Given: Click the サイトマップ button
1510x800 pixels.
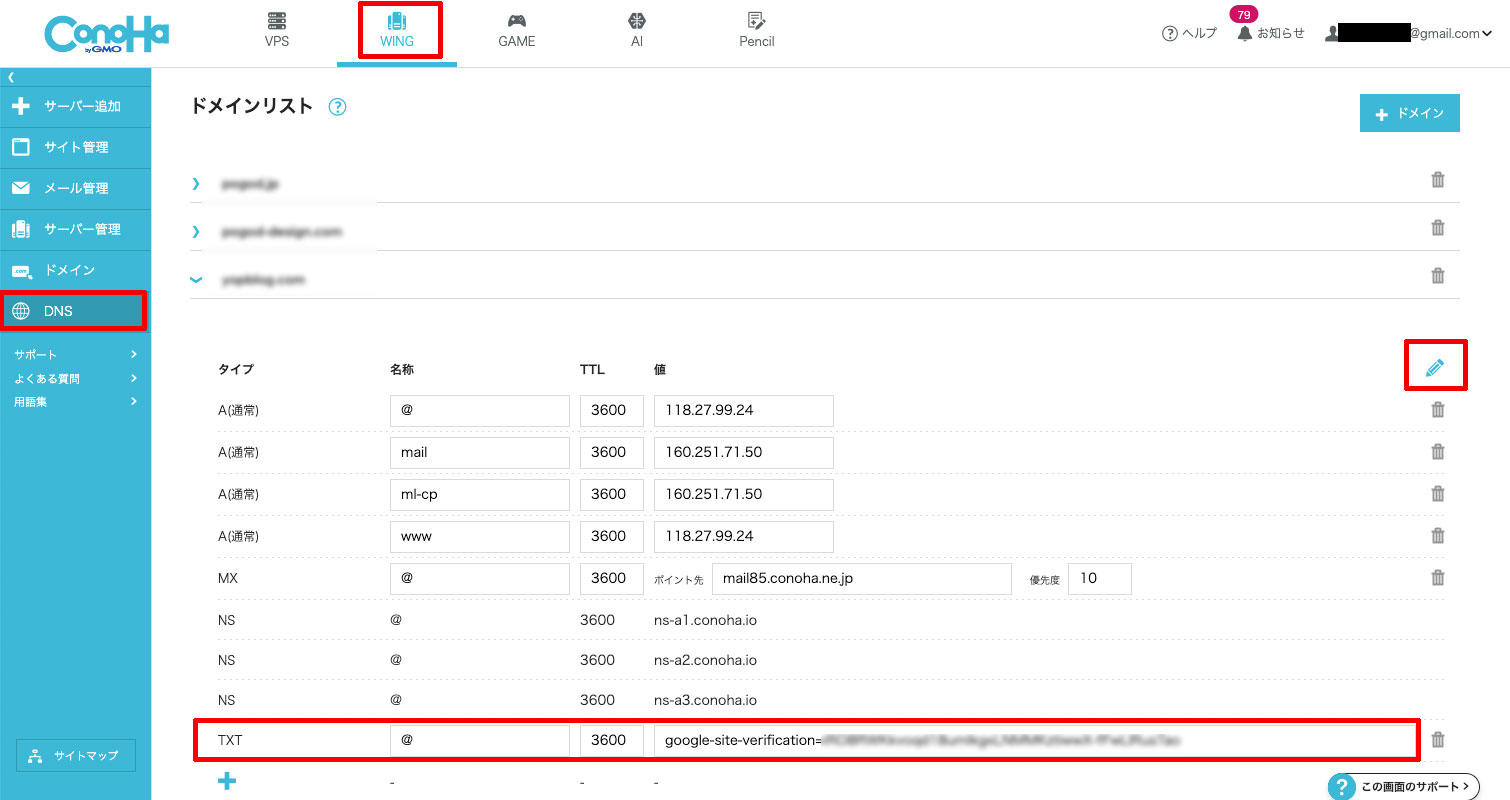Looking at the screenshot, I should tap(76, 756).
